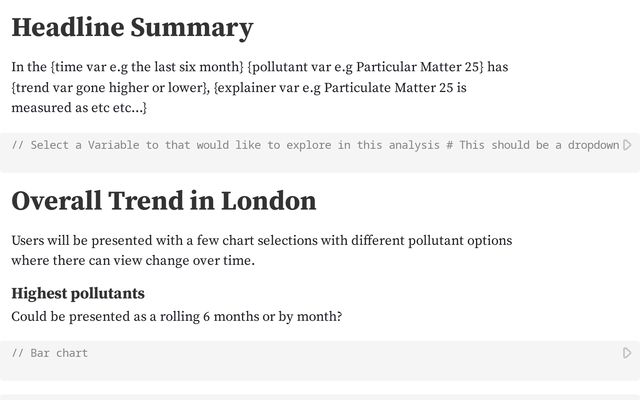The image size is (640, 400).
Task: Click the 'Headline Summary' heading
Action: [x=132, y=28]
